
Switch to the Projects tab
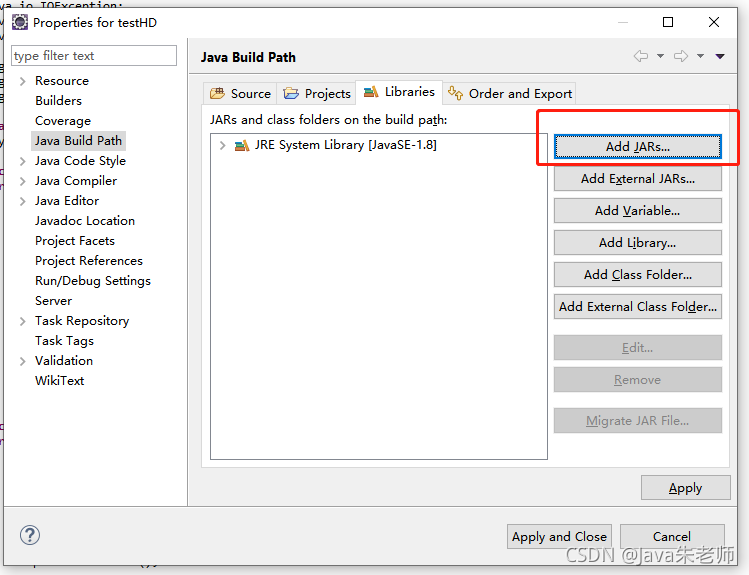[317, 93]
